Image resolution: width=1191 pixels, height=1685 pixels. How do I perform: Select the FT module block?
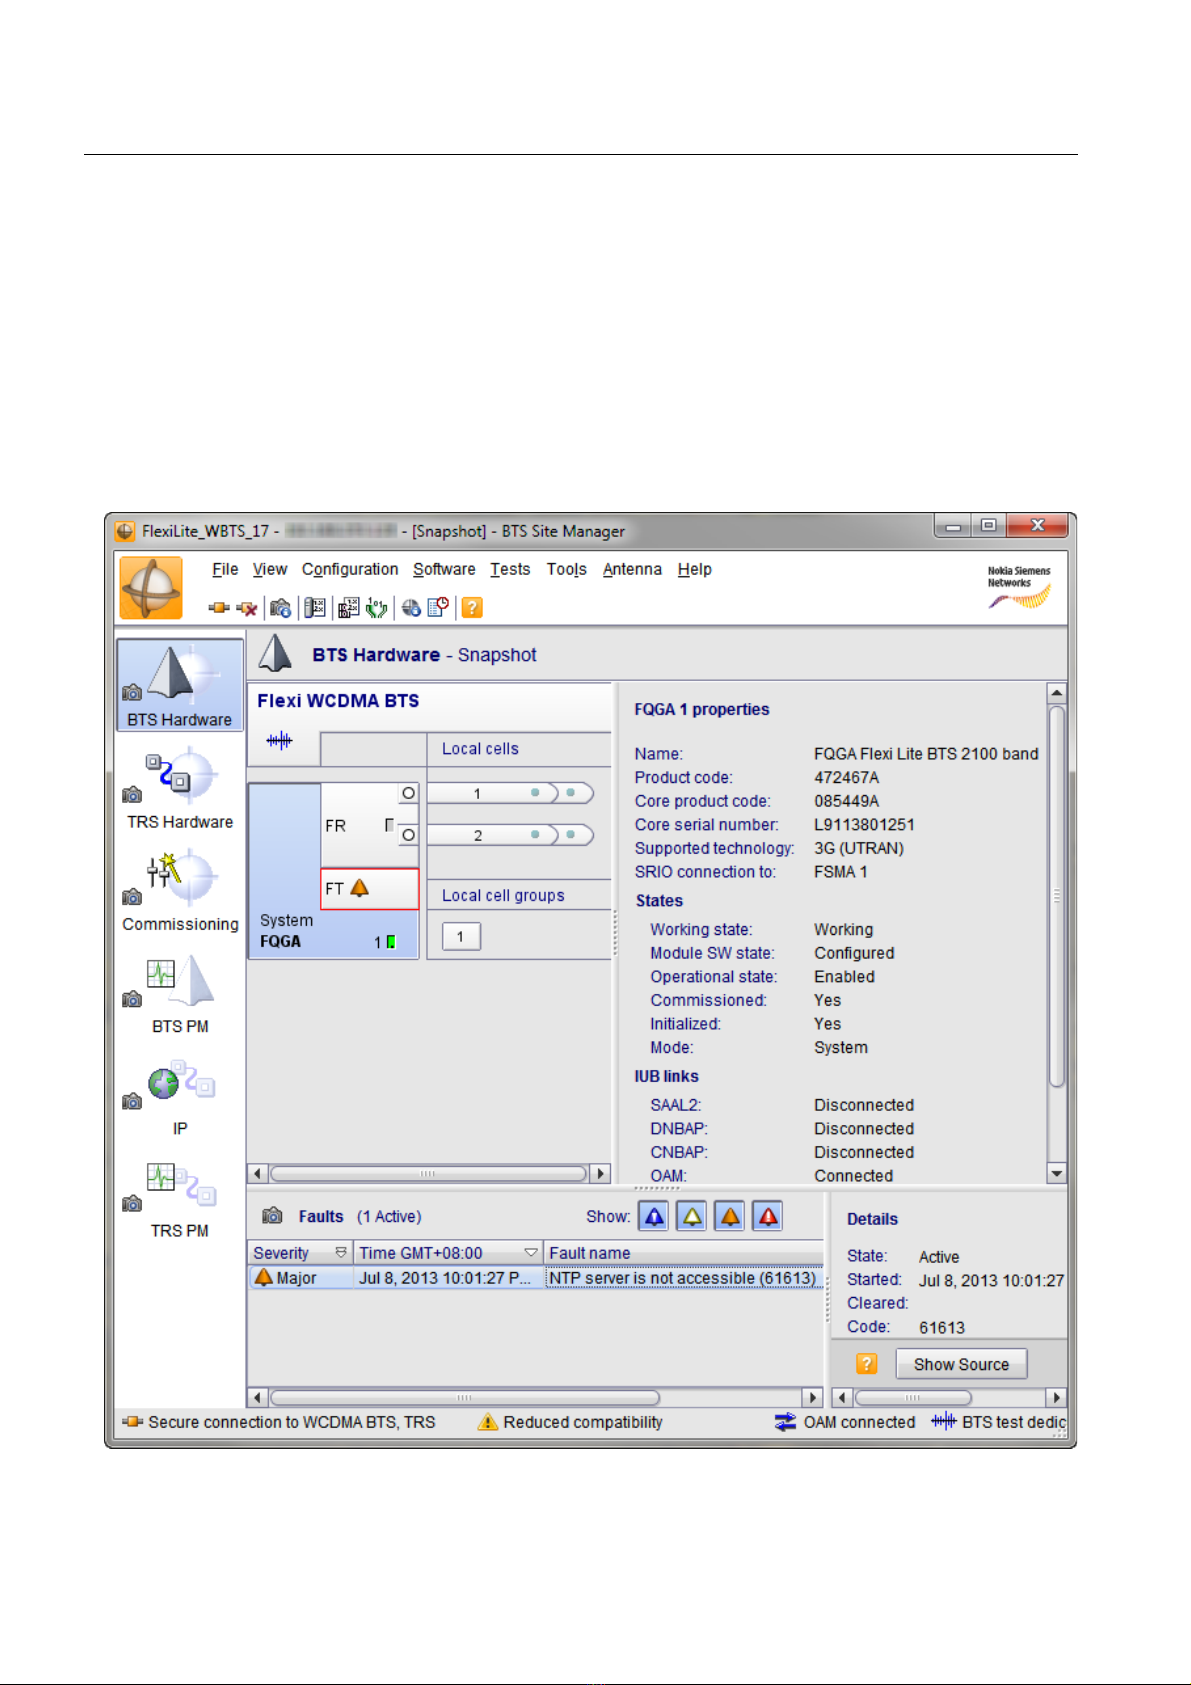(370, 888)
